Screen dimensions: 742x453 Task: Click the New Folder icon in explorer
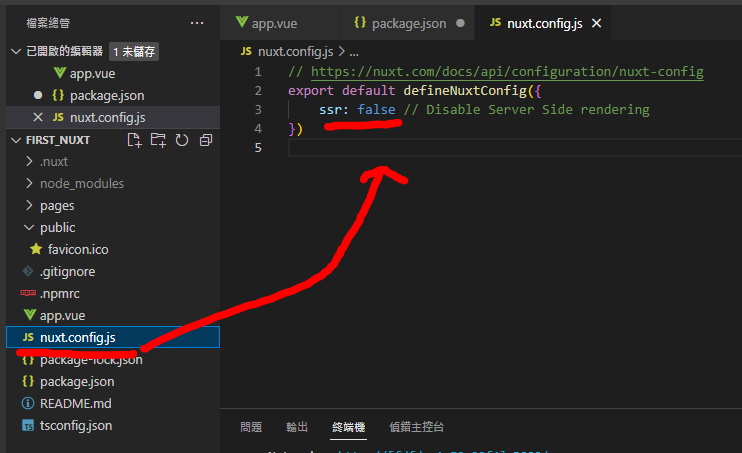click(x=158, y=140)
